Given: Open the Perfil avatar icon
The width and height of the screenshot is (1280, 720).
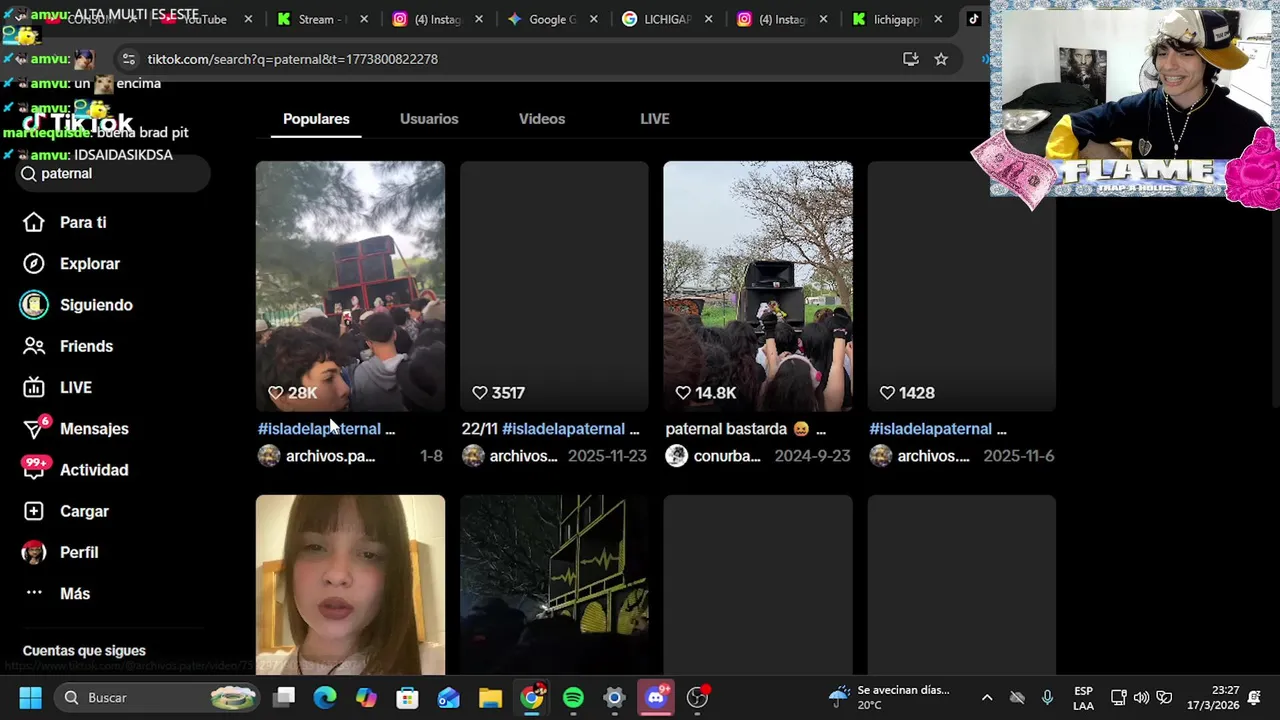Looking at the screenshot, I should pos(34,552).
